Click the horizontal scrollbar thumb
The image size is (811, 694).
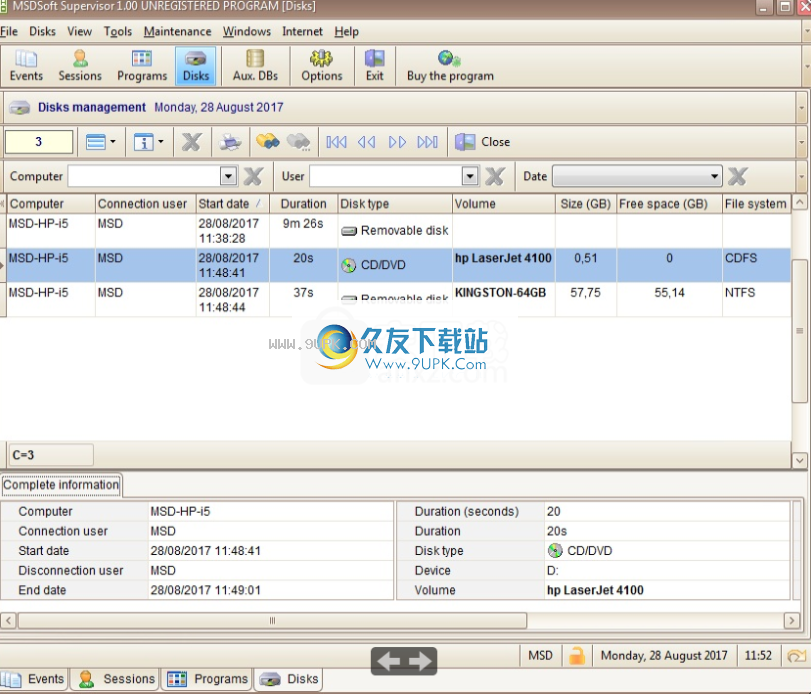273,620
